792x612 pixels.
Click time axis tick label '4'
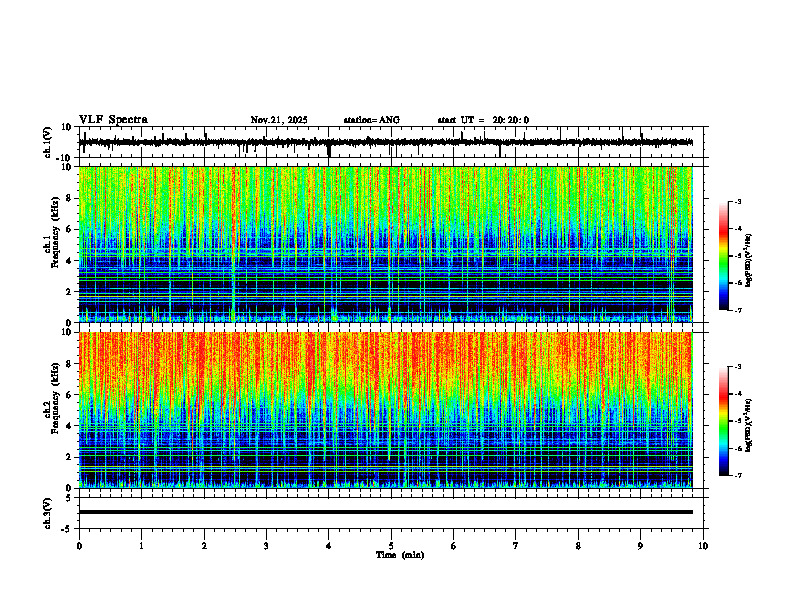pos(329,546)
